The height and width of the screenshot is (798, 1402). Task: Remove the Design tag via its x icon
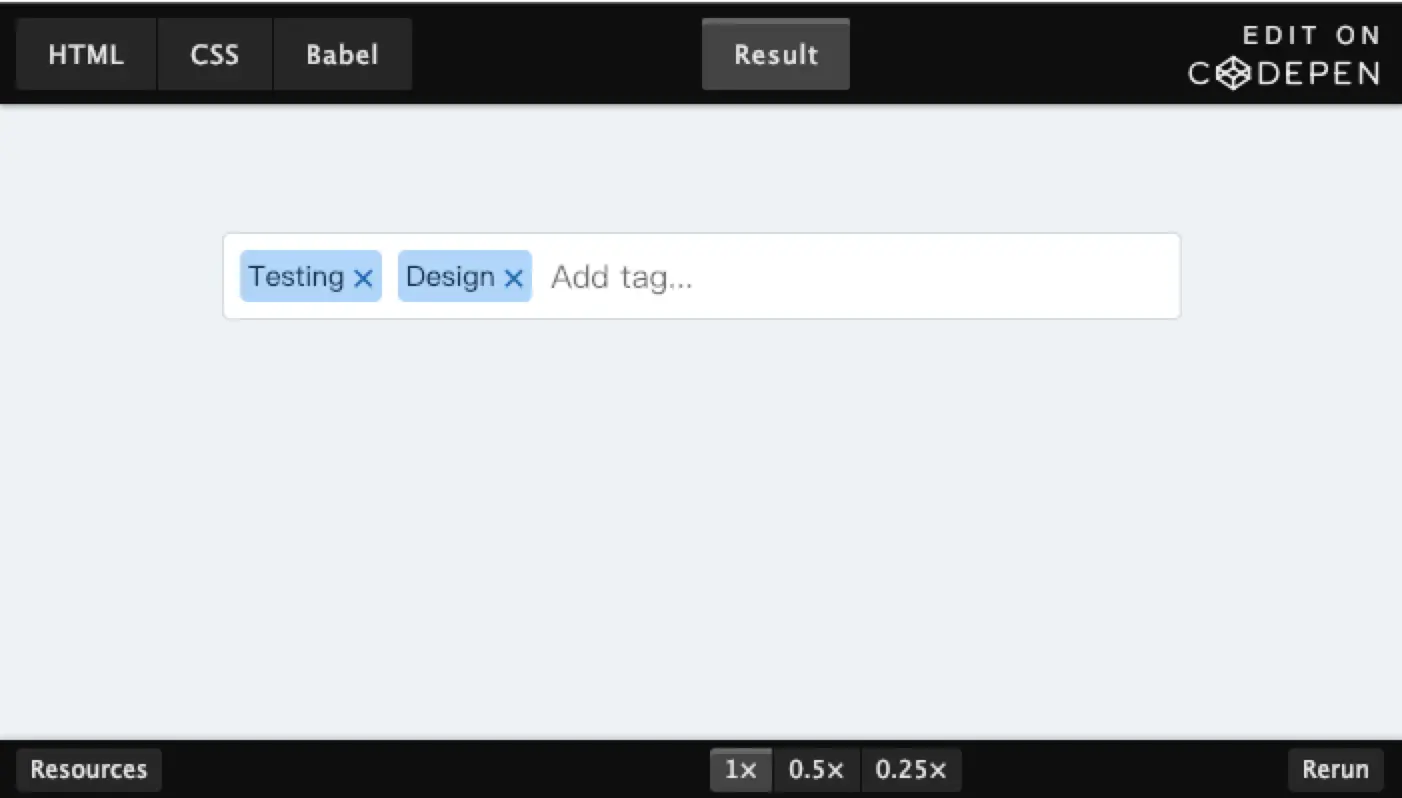(x=513, y=278)
